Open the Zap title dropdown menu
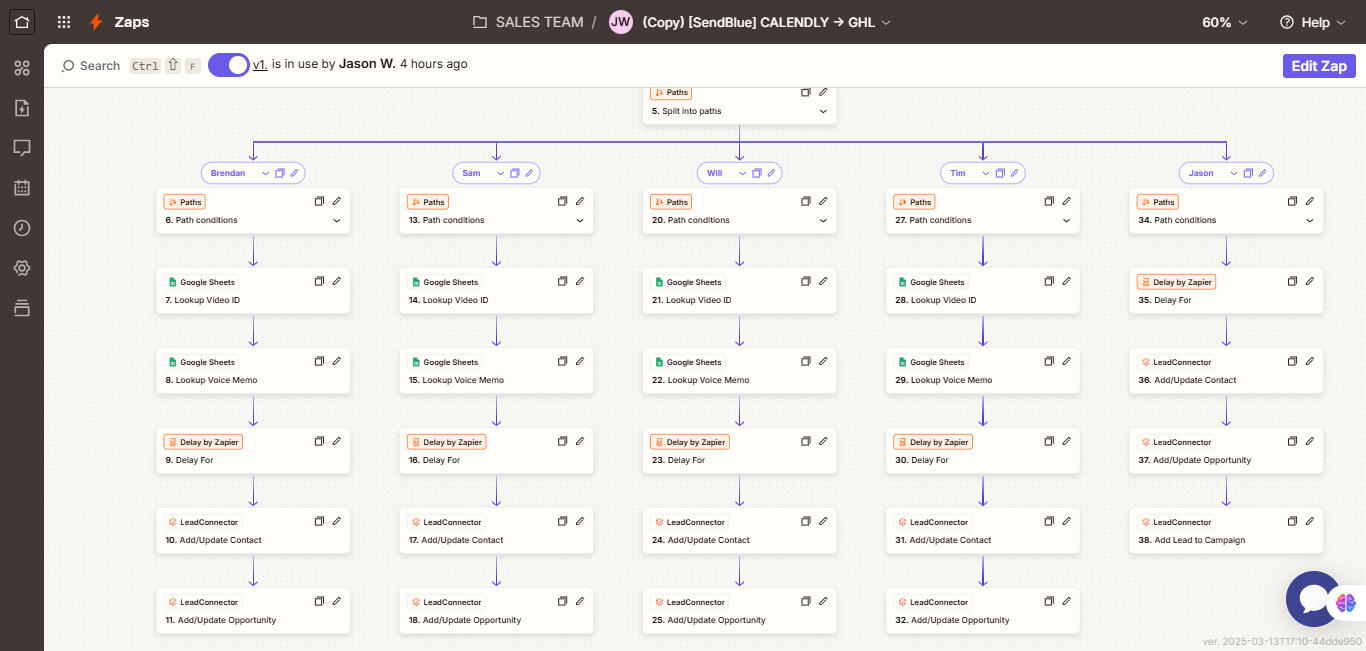Screen dimensions: 1366x651 click(x=886, y=22)
